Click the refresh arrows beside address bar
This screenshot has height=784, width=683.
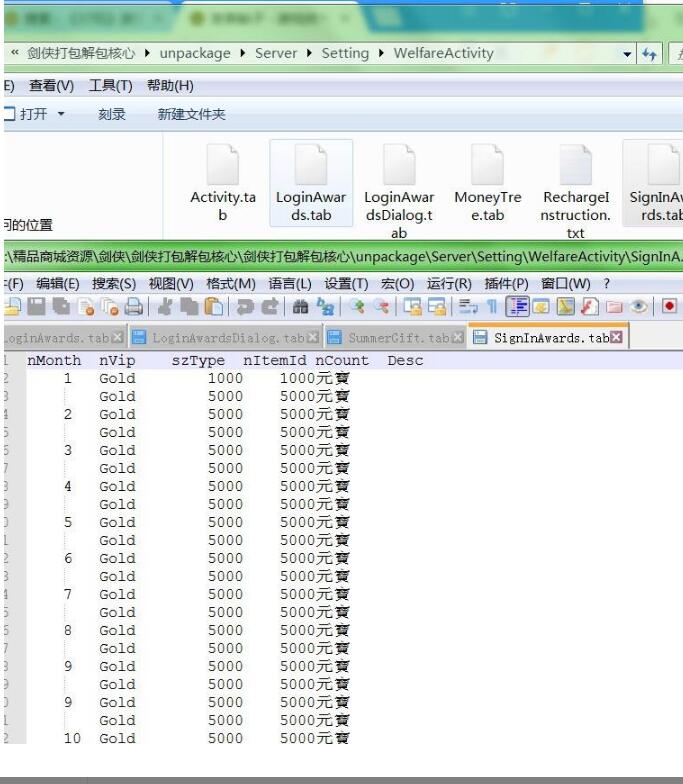pyautogui.click(x=649, y=54)
